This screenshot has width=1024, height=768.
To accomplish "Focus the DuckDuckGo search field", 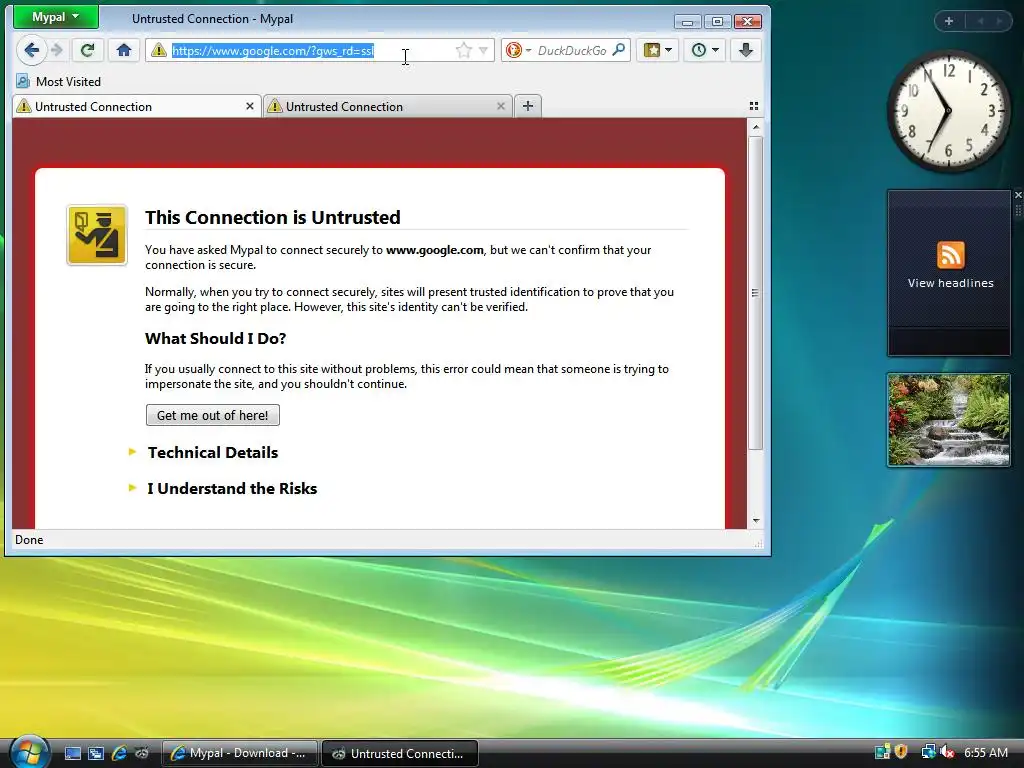I will [x=572, y=50].
